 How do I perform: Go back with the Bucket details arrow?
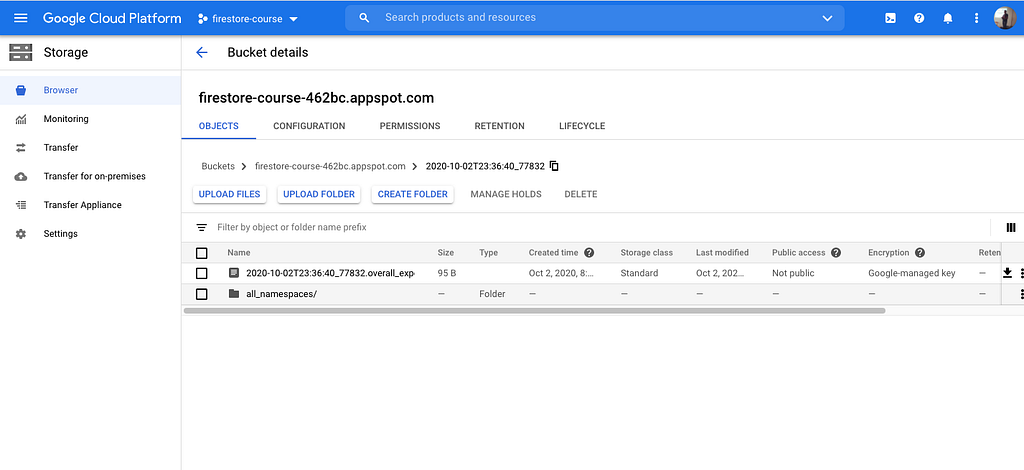[x=202, y=52]
